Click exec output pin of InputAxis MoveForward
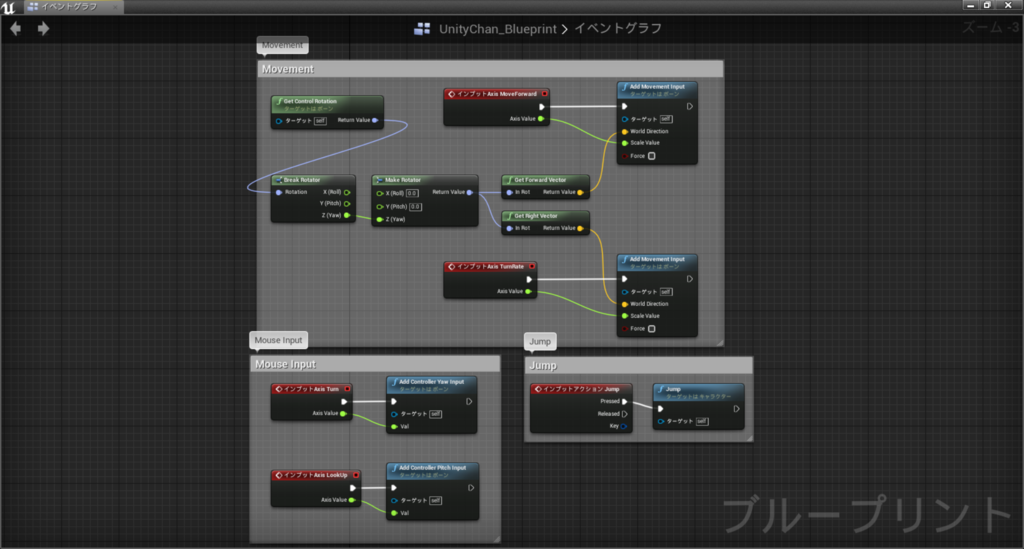Image resolution: width=1024 pixels, height=549 pixels. (x=541, y=106)
